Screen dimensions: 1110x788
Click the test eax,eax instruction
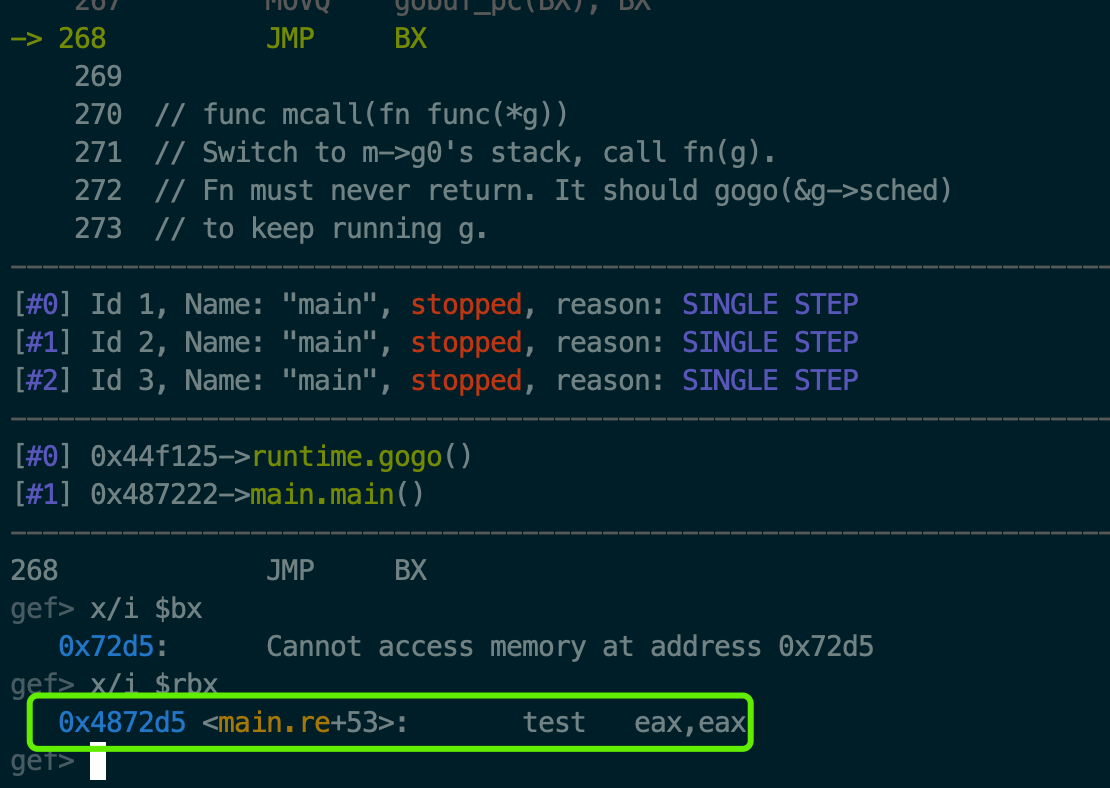click(635, 722)
